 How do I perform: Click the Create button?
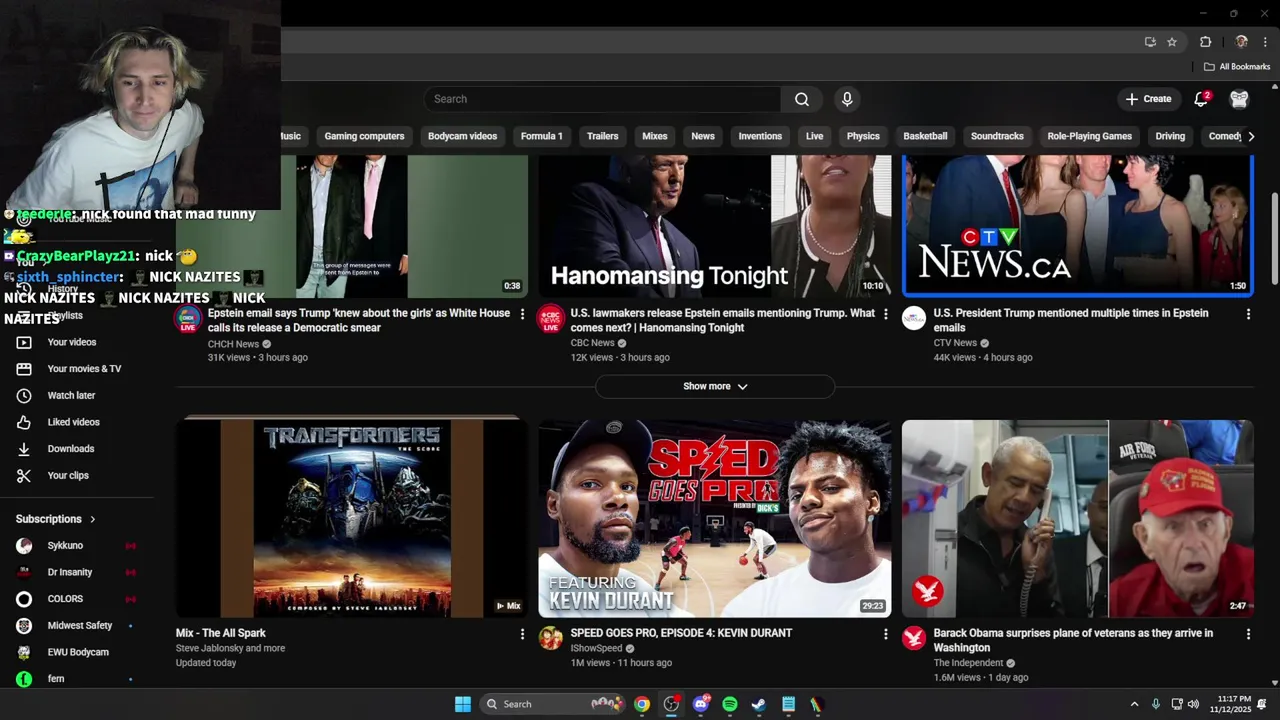click(x=1148, y=99)
